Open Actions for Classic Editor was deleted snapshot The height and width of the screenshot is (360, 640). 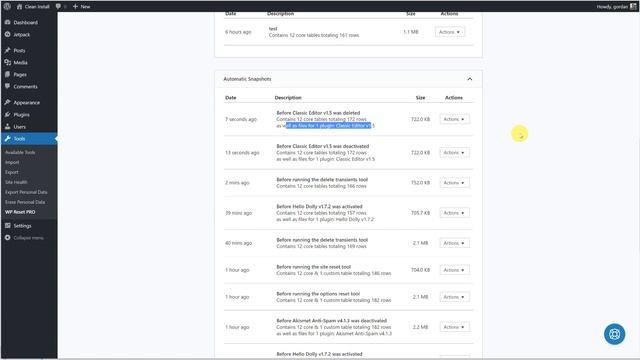(x=454, y=119)
